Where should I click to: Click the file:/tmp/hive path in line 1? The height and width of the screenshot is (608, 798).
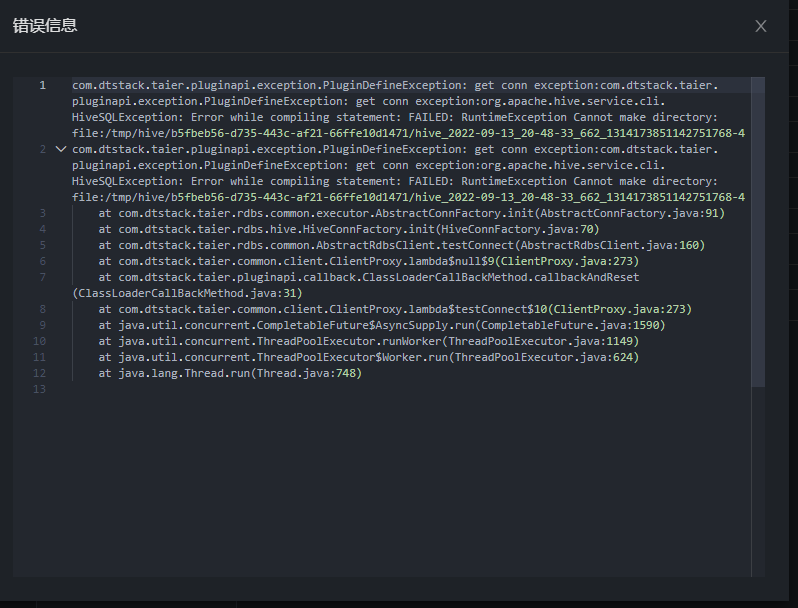(408, 133)
